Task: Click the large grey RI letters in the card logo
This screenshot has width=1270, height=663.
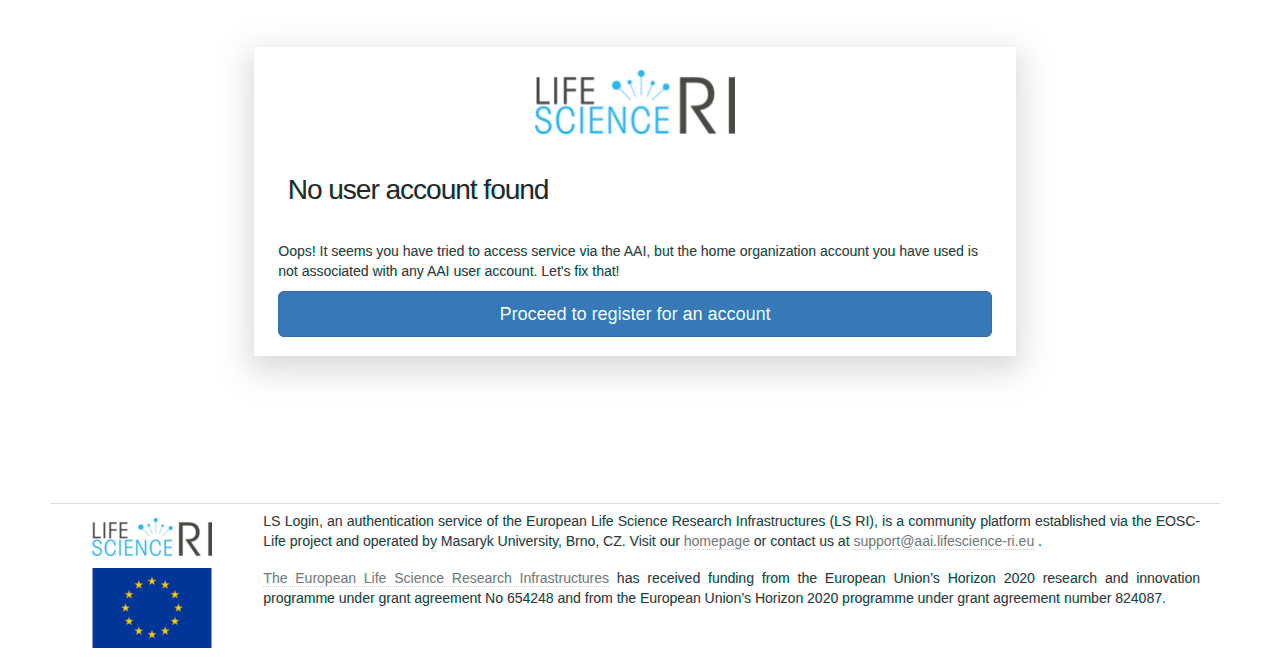Action: tap(707, 105)
